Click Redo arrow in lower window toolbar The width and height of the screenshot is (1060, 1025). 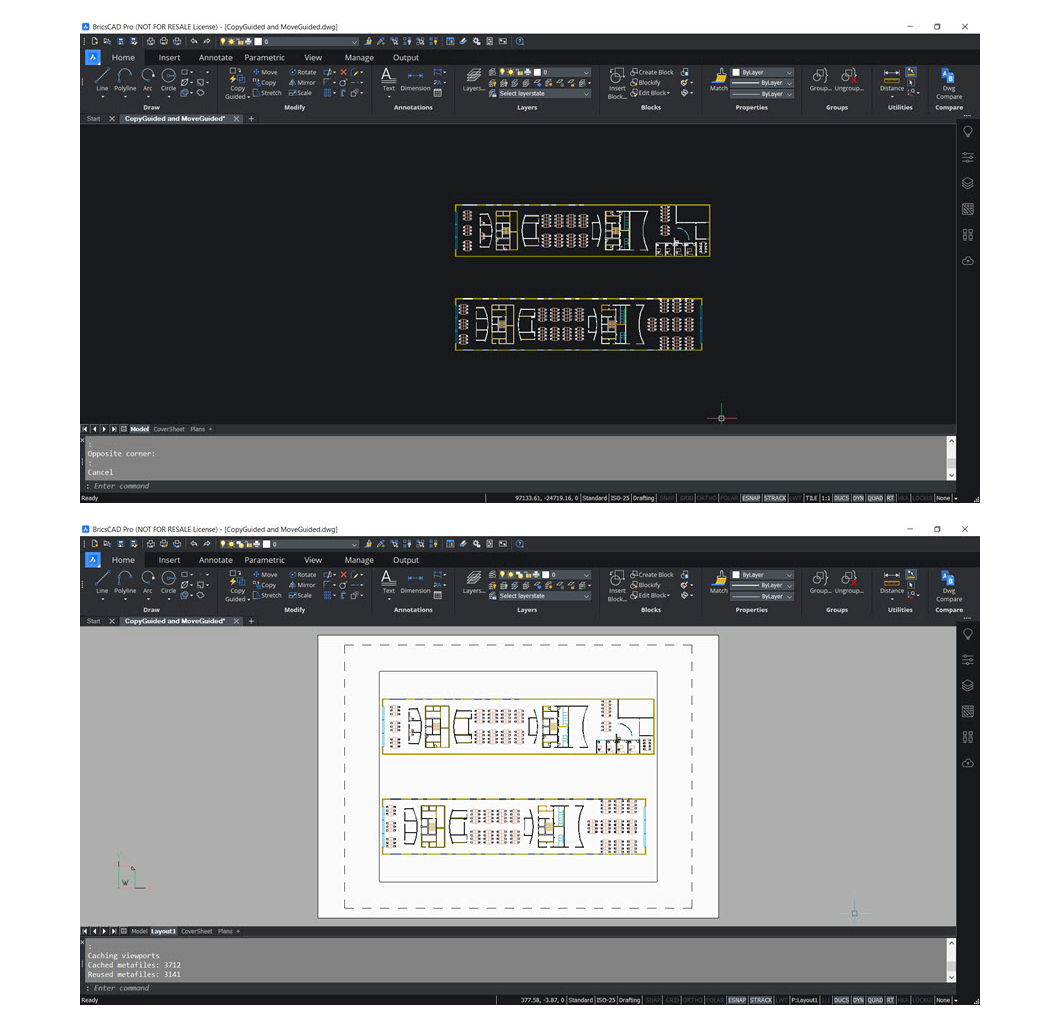207,544
